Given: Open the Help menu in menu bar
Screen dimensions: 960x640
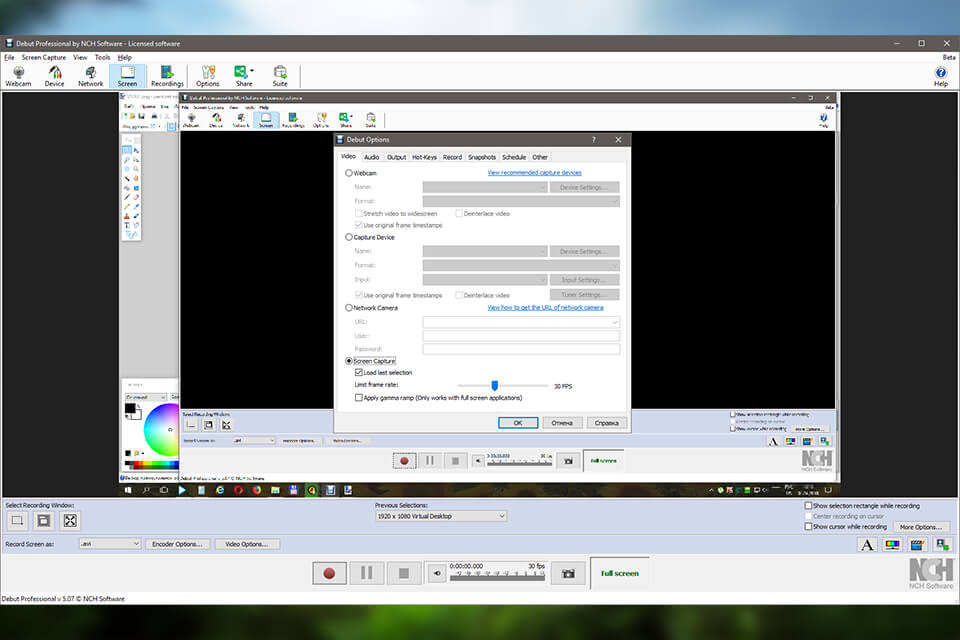Looking at the screenshot, I should pos(125,58).
